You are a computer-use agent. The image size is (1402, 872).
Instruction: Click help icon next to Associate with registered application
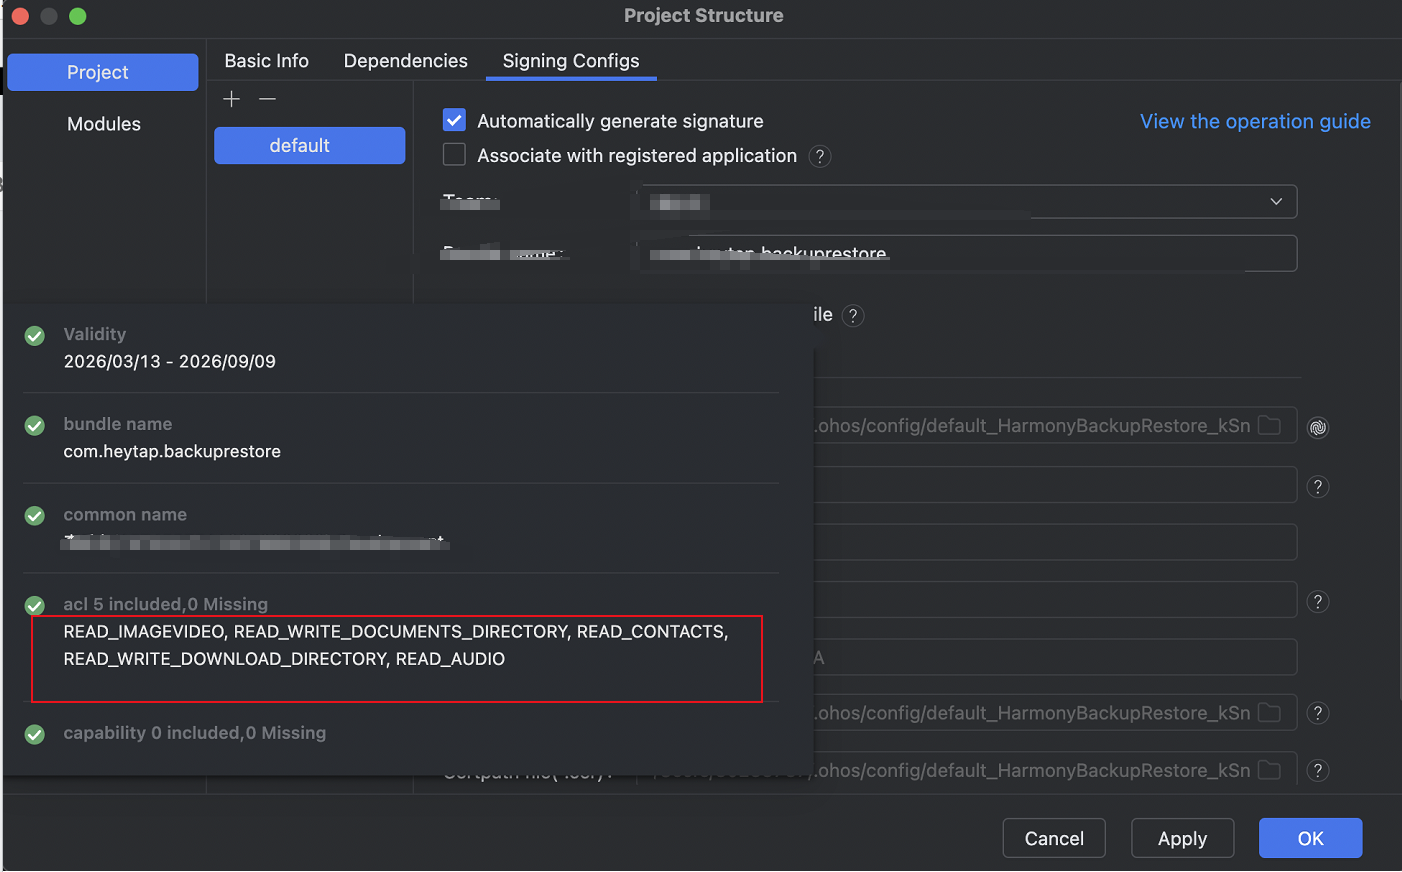[x=820, y=156]
